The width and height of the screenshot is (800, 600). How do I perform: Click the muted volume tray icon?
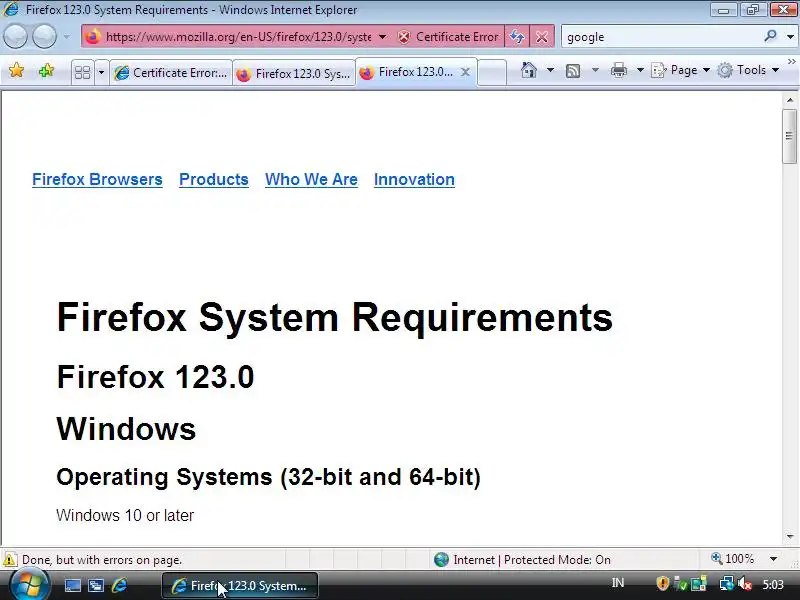[x=744, y=584]
